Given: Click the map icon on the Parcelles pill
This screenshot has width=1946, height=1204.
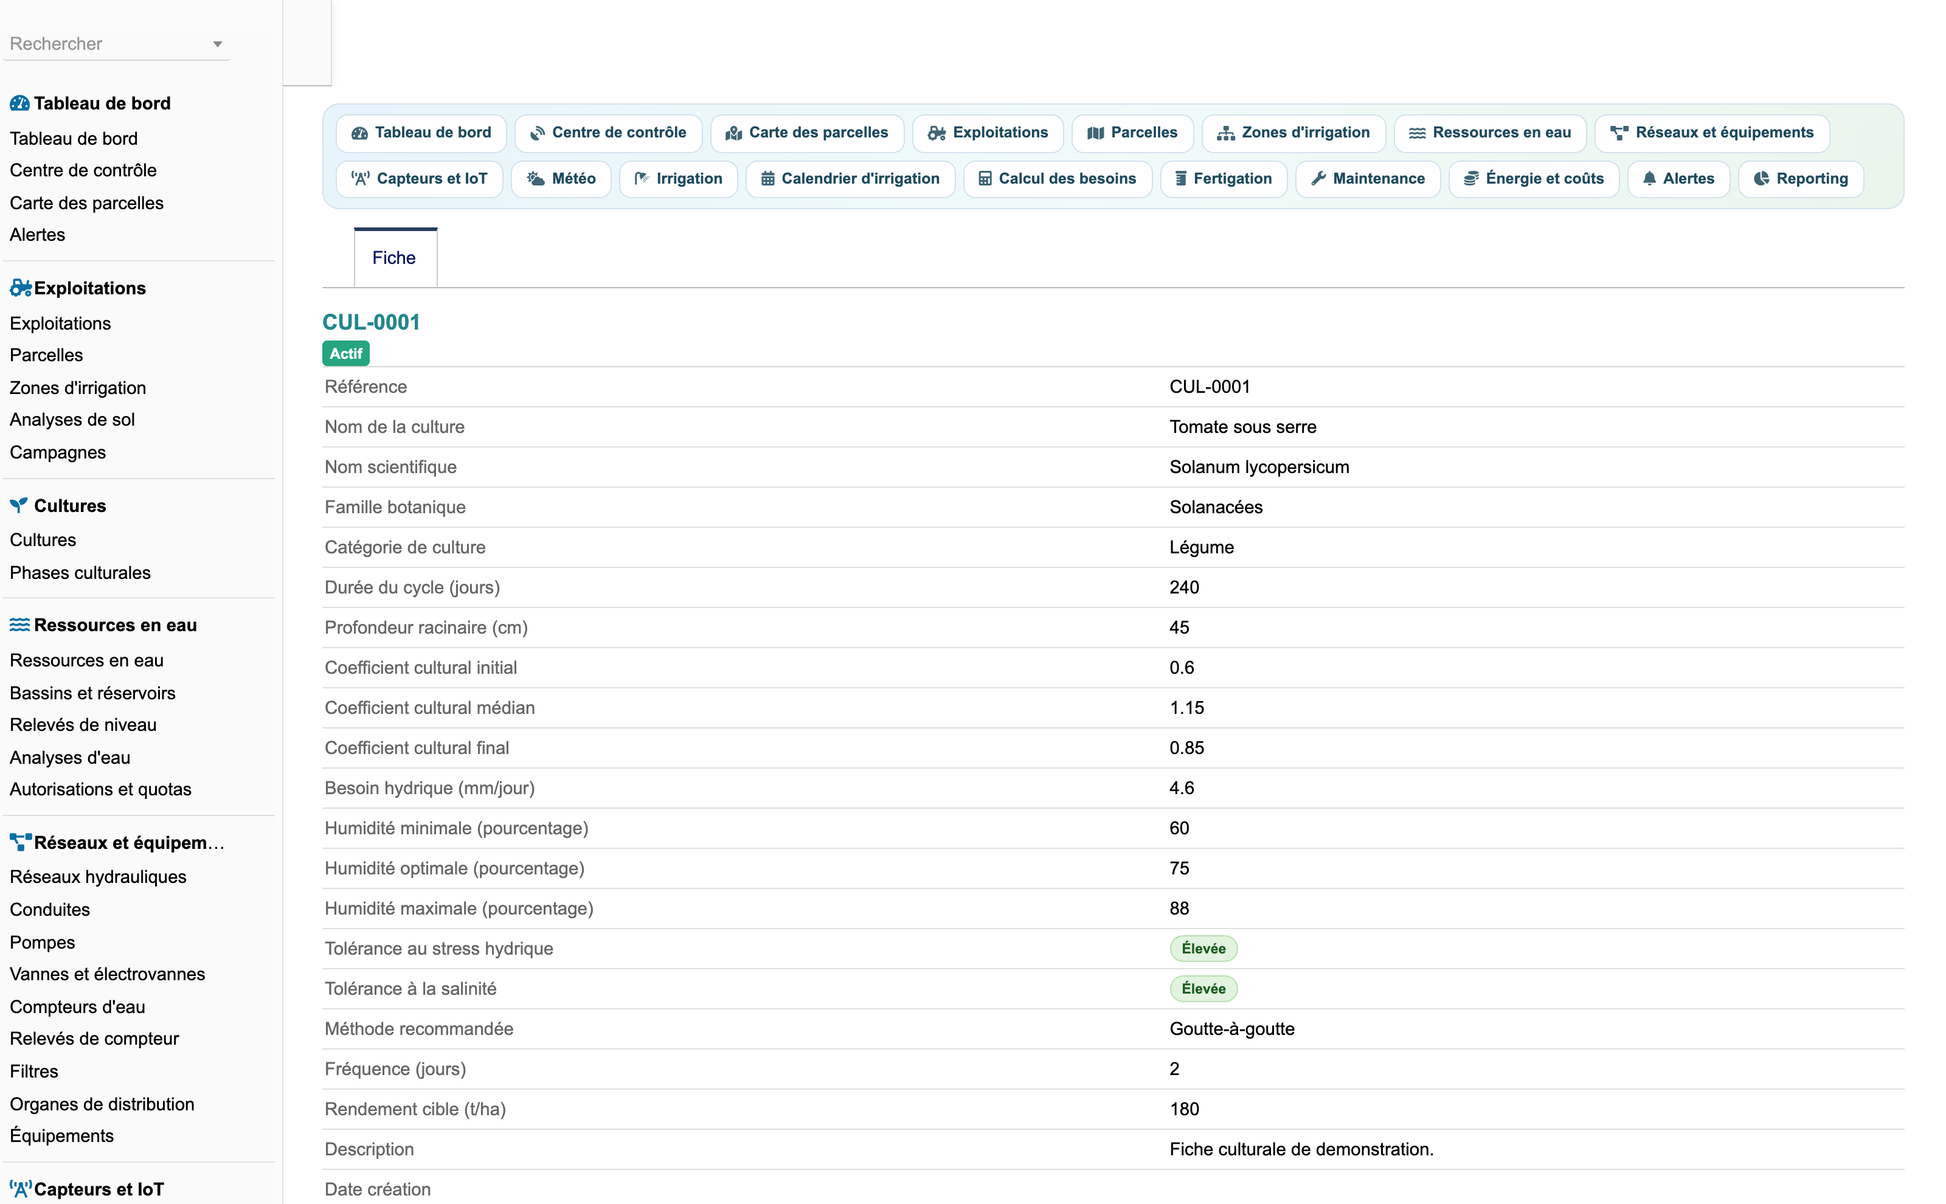Looking at the screenshot, I should [1096, 133].
